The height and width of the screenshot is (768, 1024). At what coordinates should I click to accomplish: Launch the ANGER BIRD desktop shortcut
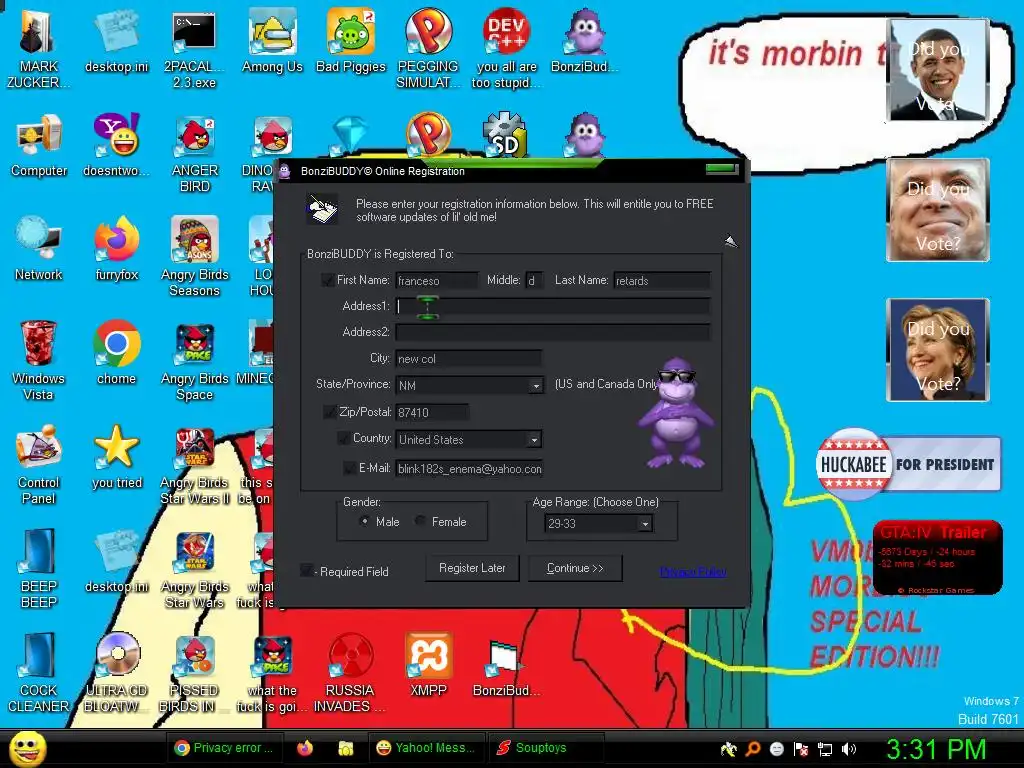pyautogui.click(x=195, y=153)
